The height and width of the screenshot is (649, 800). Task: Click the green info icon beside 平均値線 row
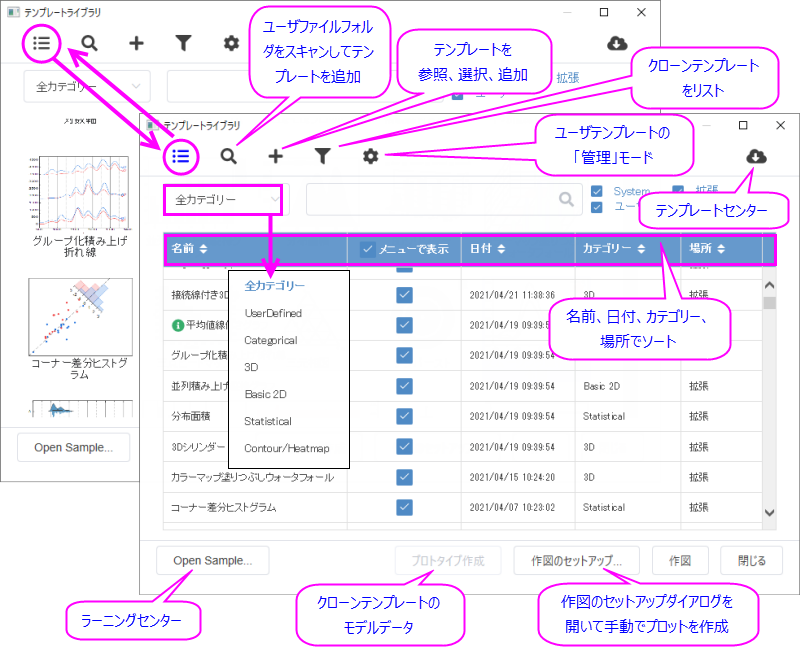coord(178,325)
